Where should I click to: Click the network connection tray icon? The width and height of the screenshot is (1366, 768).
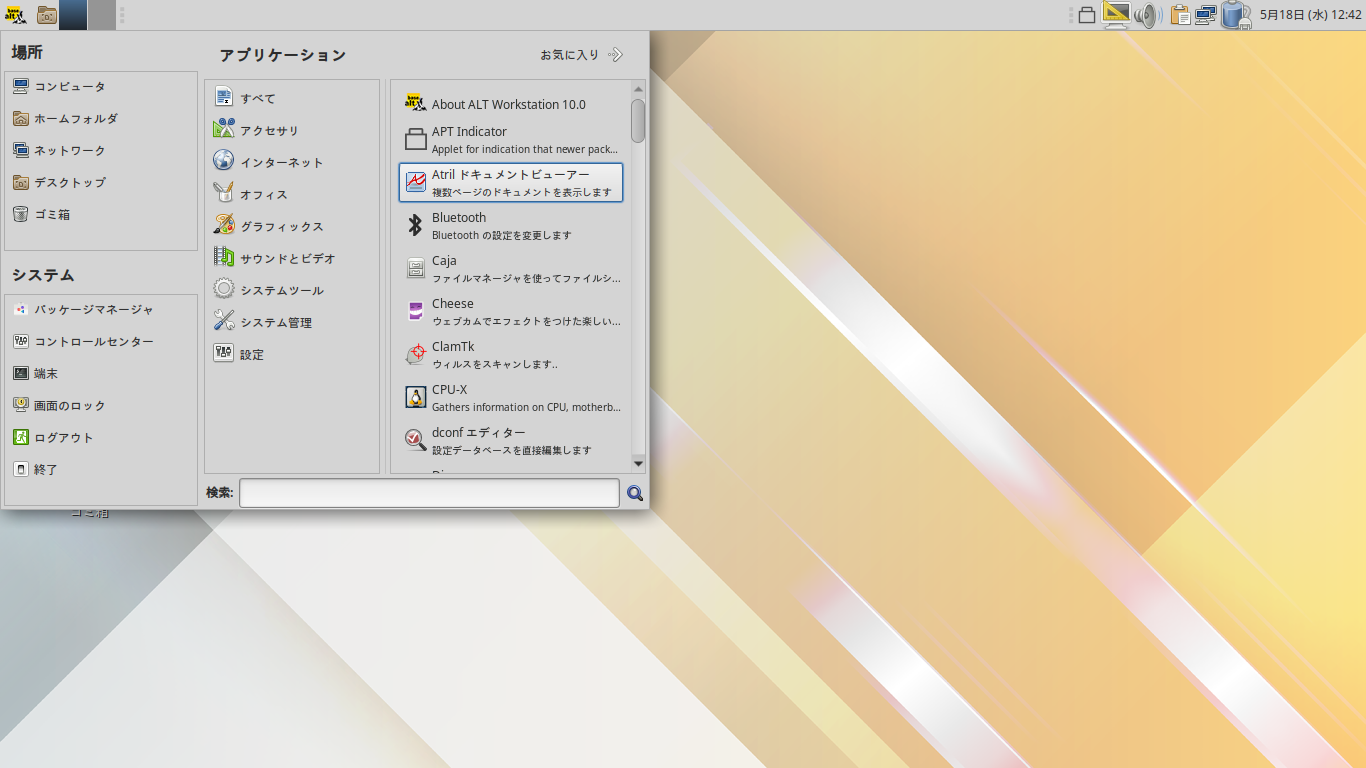point(1206,15)
